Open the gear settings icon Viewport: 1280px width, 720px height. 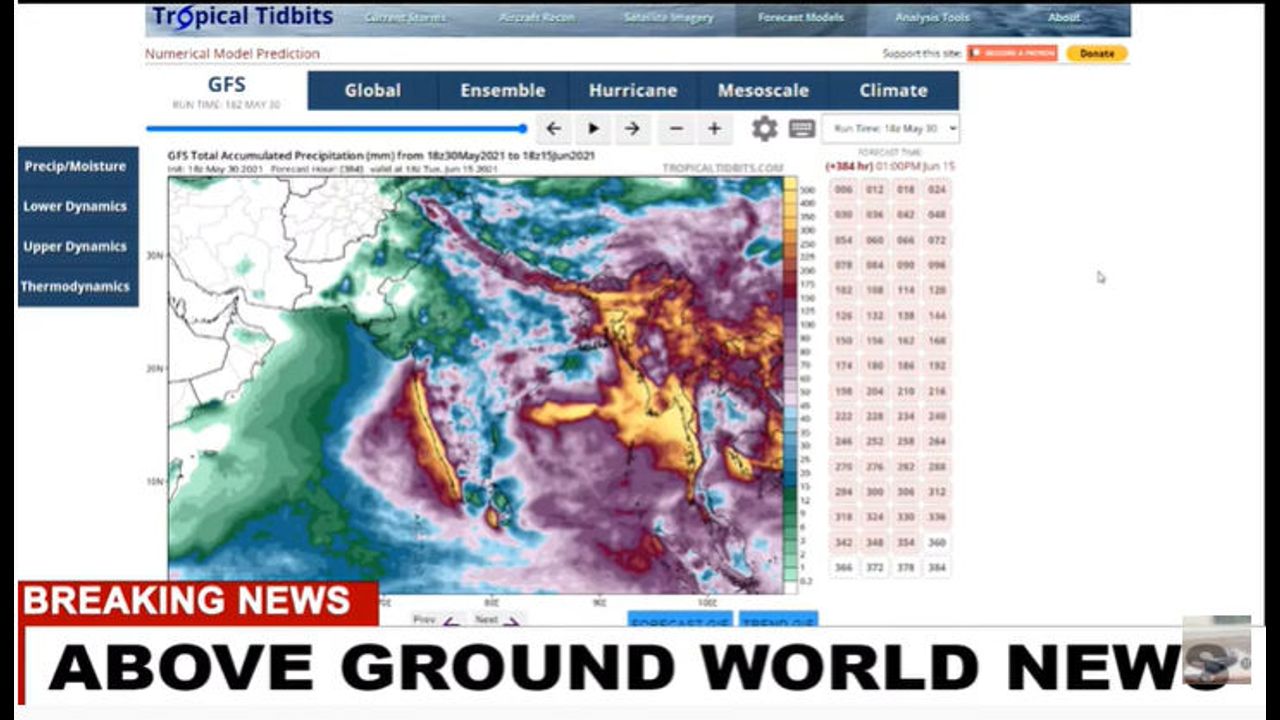click(764, 128)
